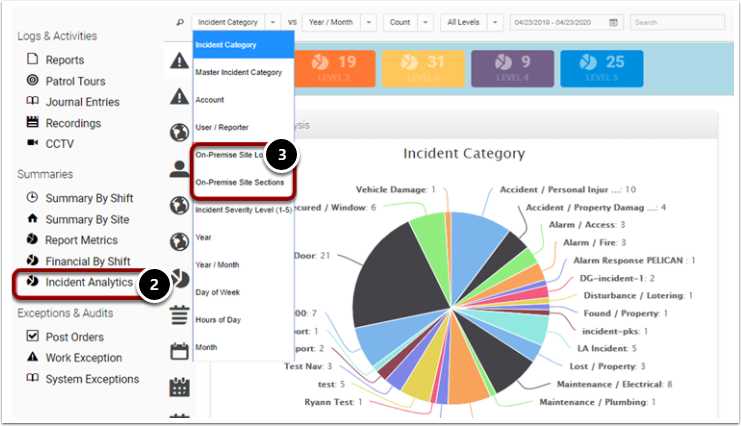
Task: Click the Summary By Shift clock icon
Action: (x=33, y=197)
